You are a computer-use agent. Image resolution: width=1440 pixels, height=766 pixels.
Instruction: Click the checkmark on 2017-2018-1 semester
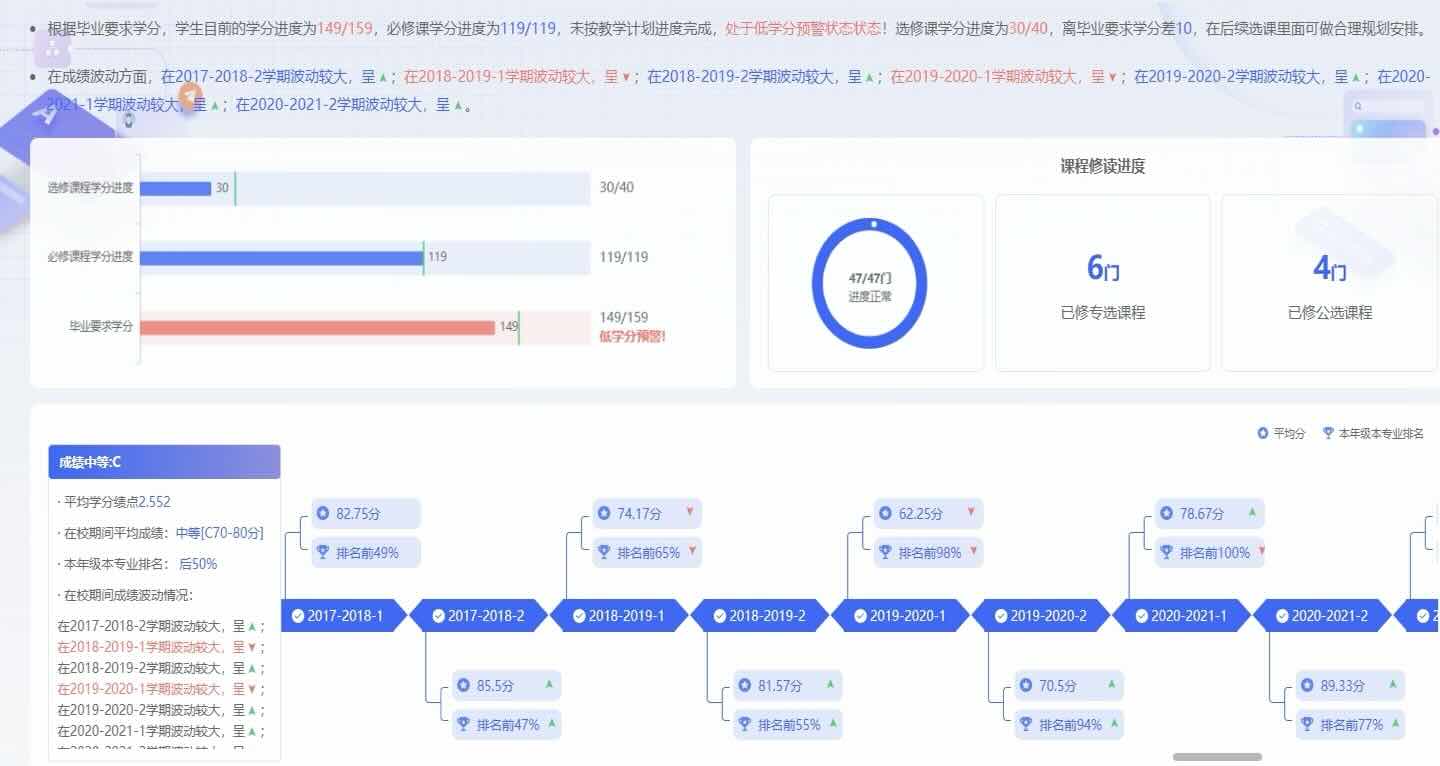(x=298, y=616)
